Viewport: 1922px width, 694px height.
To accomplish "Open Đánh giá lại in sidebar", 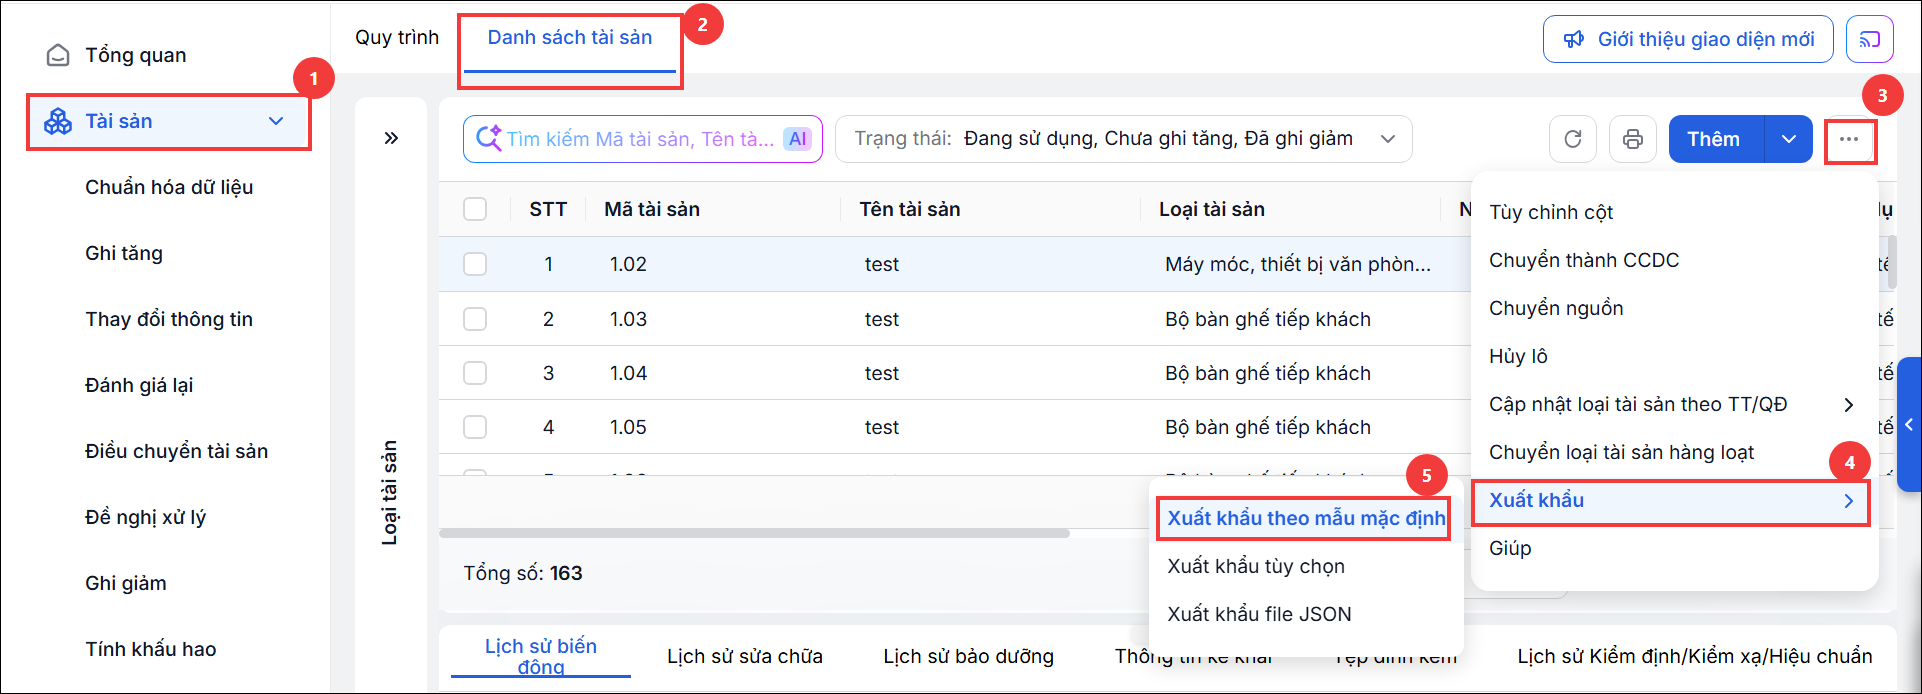I will pos(139,385).
